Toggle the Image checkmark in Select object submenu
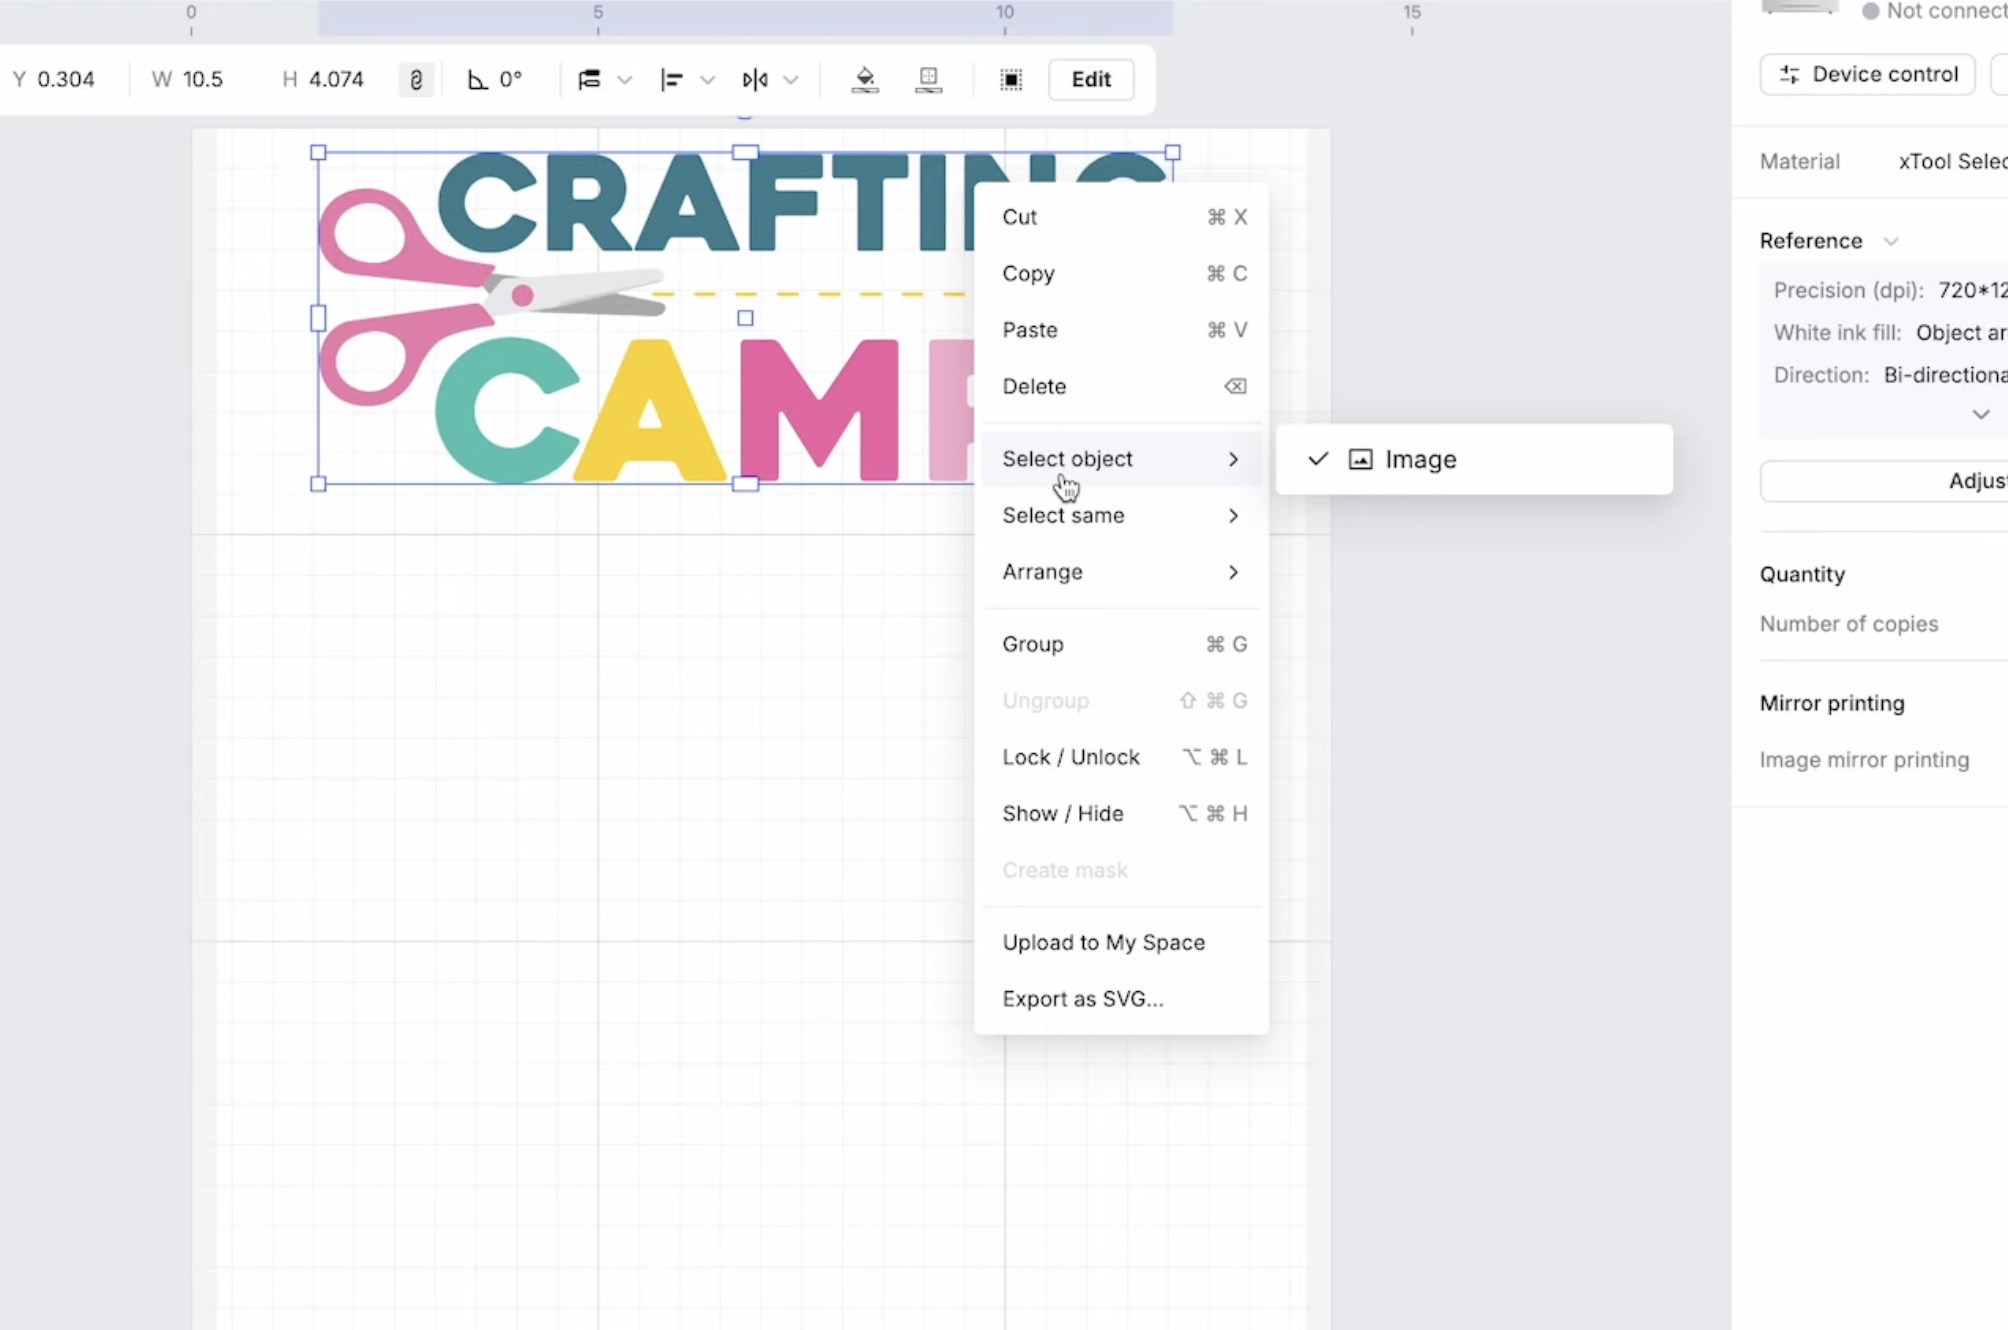The image size is (2008, 1330). coord(1316,459)
